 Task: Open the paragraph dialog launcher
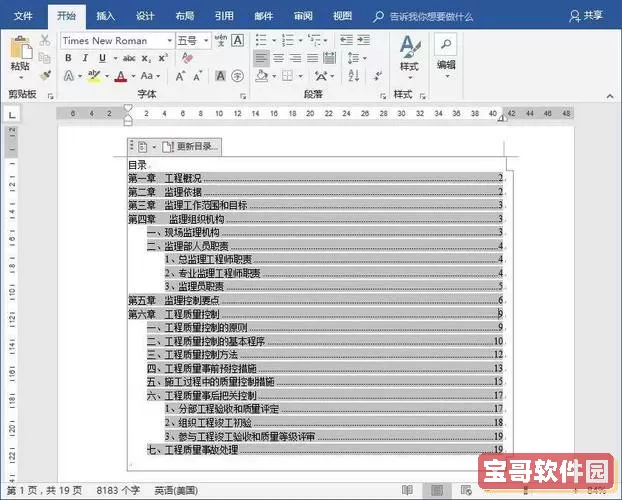[383, 96]
